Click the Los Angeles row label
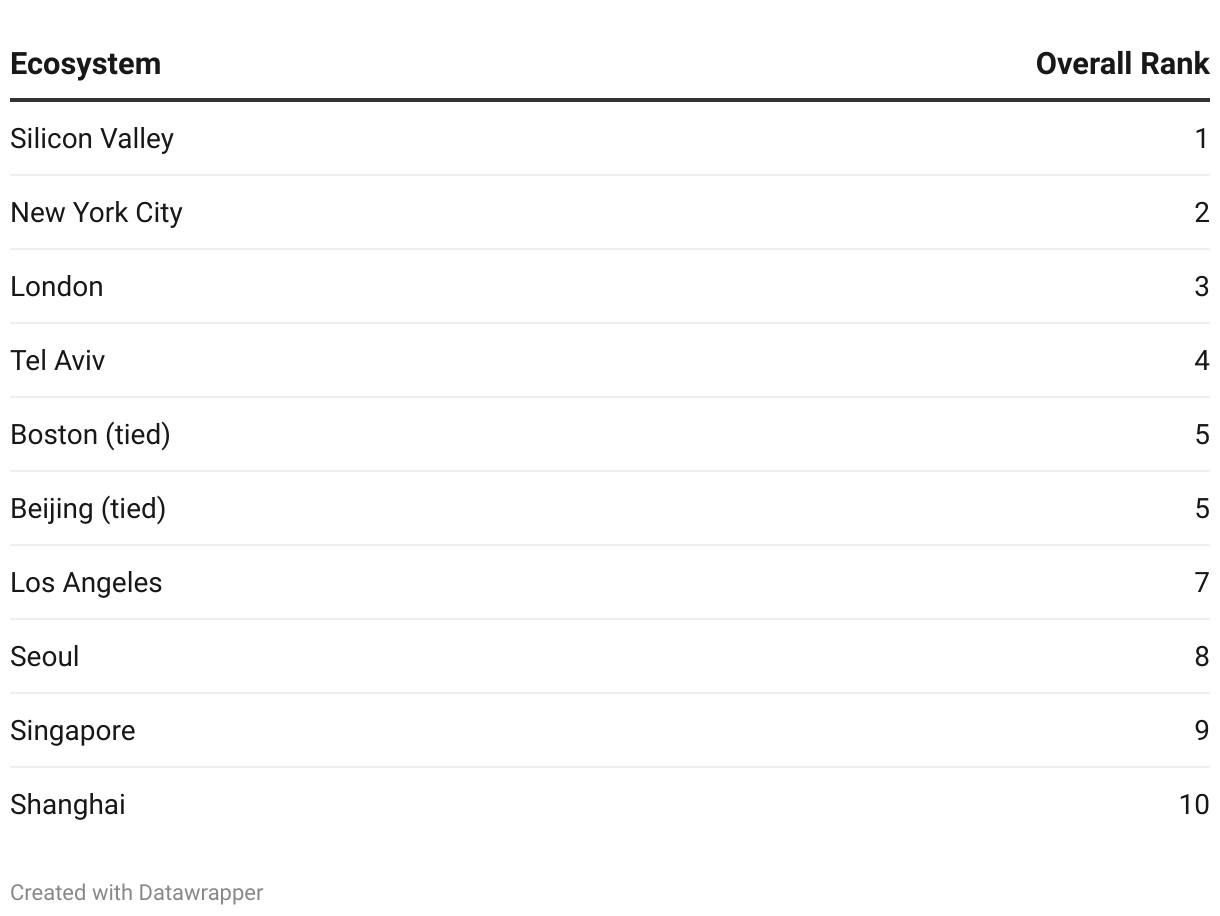This screenshot has height=916, width=1220. (x=86, y=582)
